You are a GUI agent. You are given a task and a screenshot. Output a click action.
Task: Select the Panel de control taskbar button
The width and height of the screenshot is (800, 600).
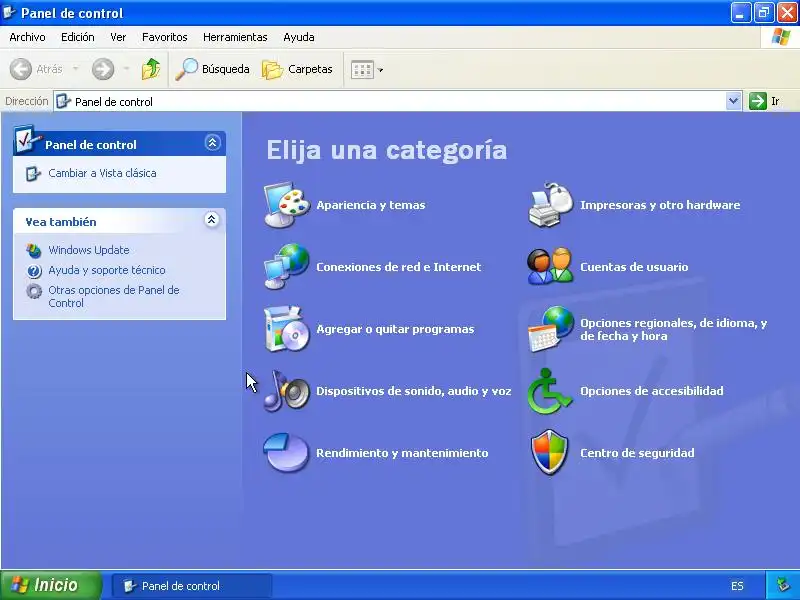191,586
